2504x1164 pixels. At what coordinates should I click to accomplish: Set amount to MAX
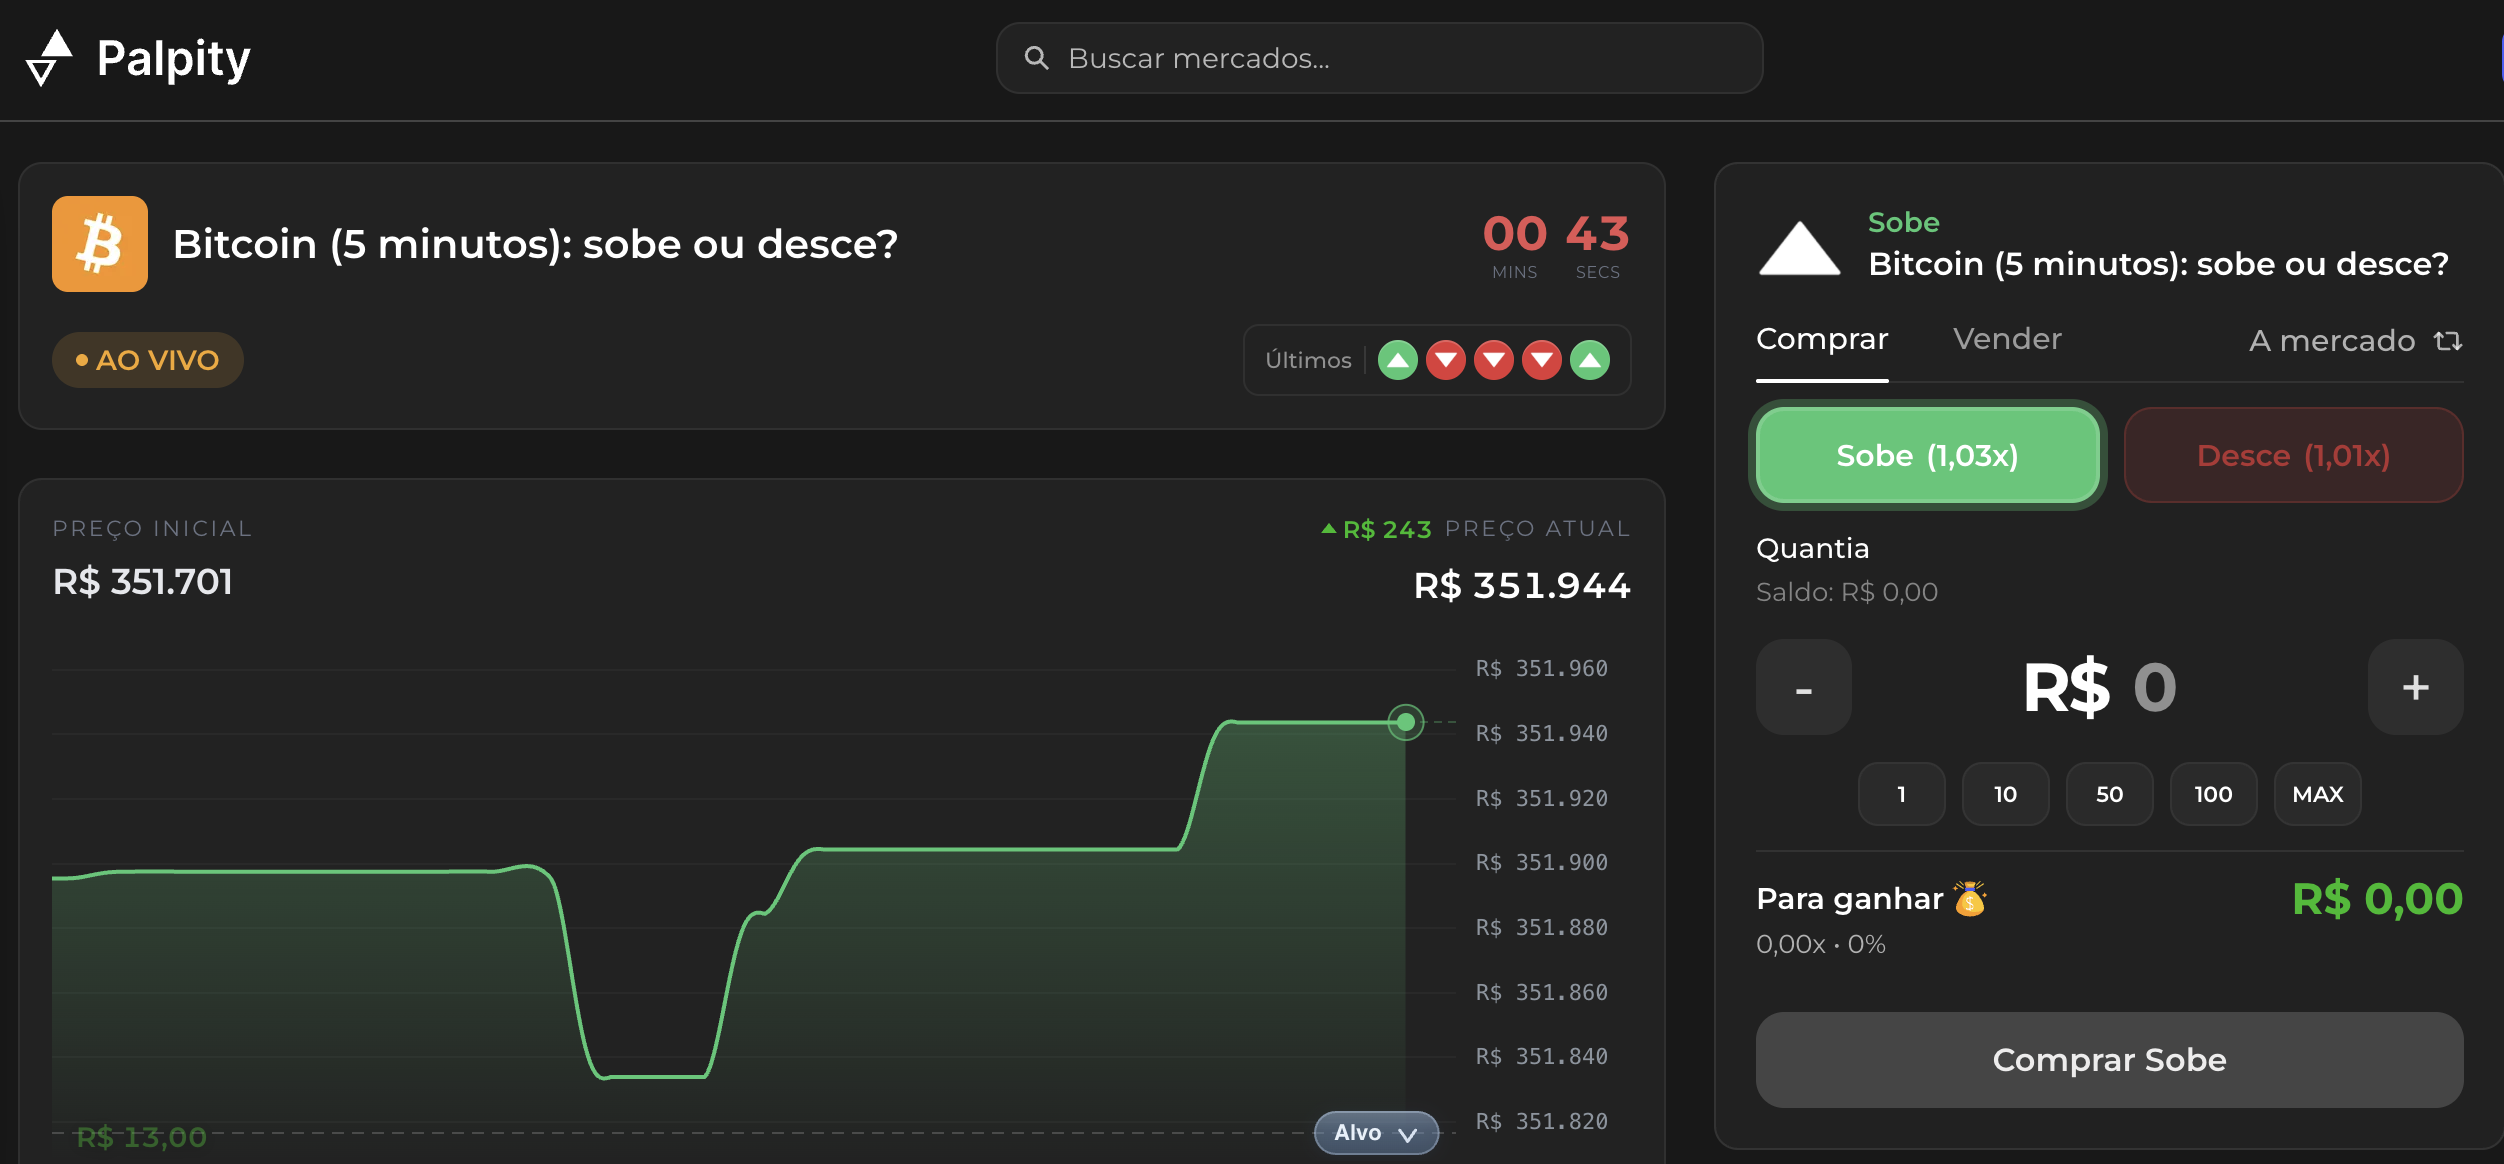(2317, 794)
